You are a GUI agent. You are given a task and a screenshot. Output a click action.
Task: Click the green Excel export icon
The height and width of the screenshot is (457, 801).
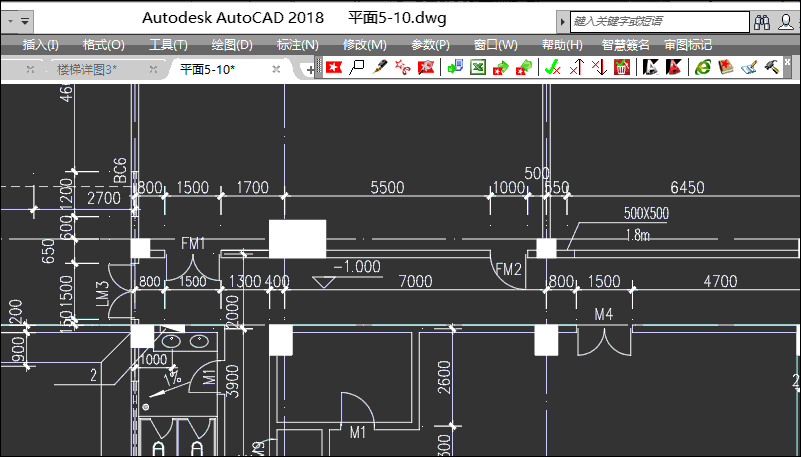[478, 67]
